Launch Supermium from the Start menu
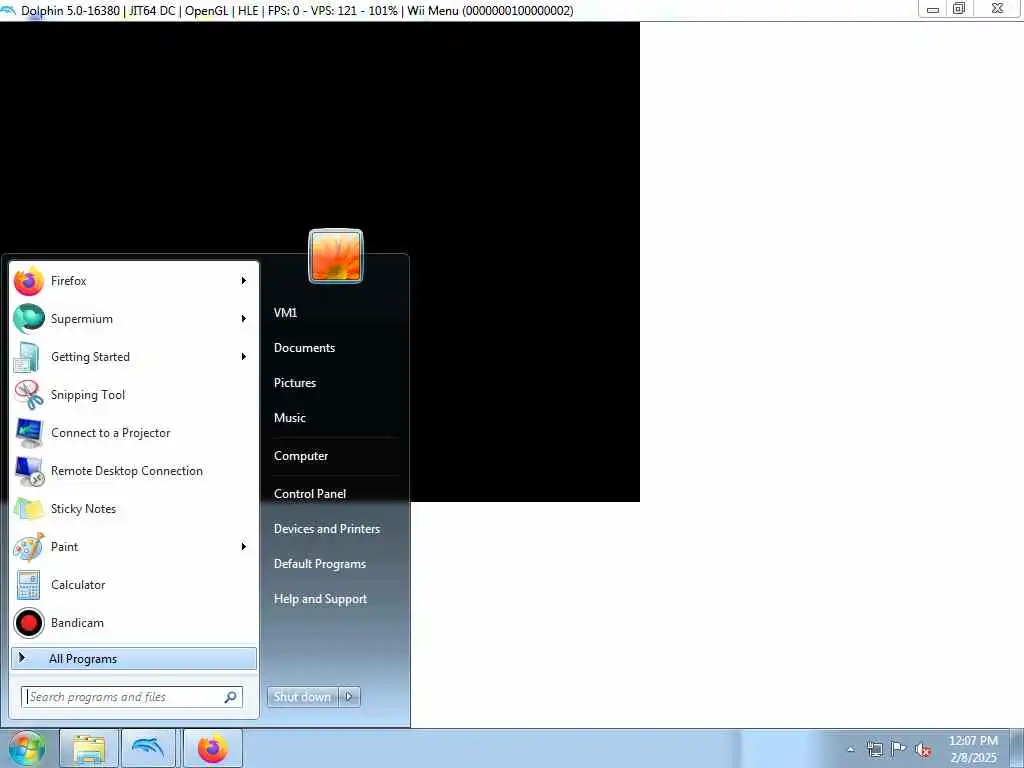The height and width of the screenshot is (768, 1024). pyautogui.click(x=134, y=319)
